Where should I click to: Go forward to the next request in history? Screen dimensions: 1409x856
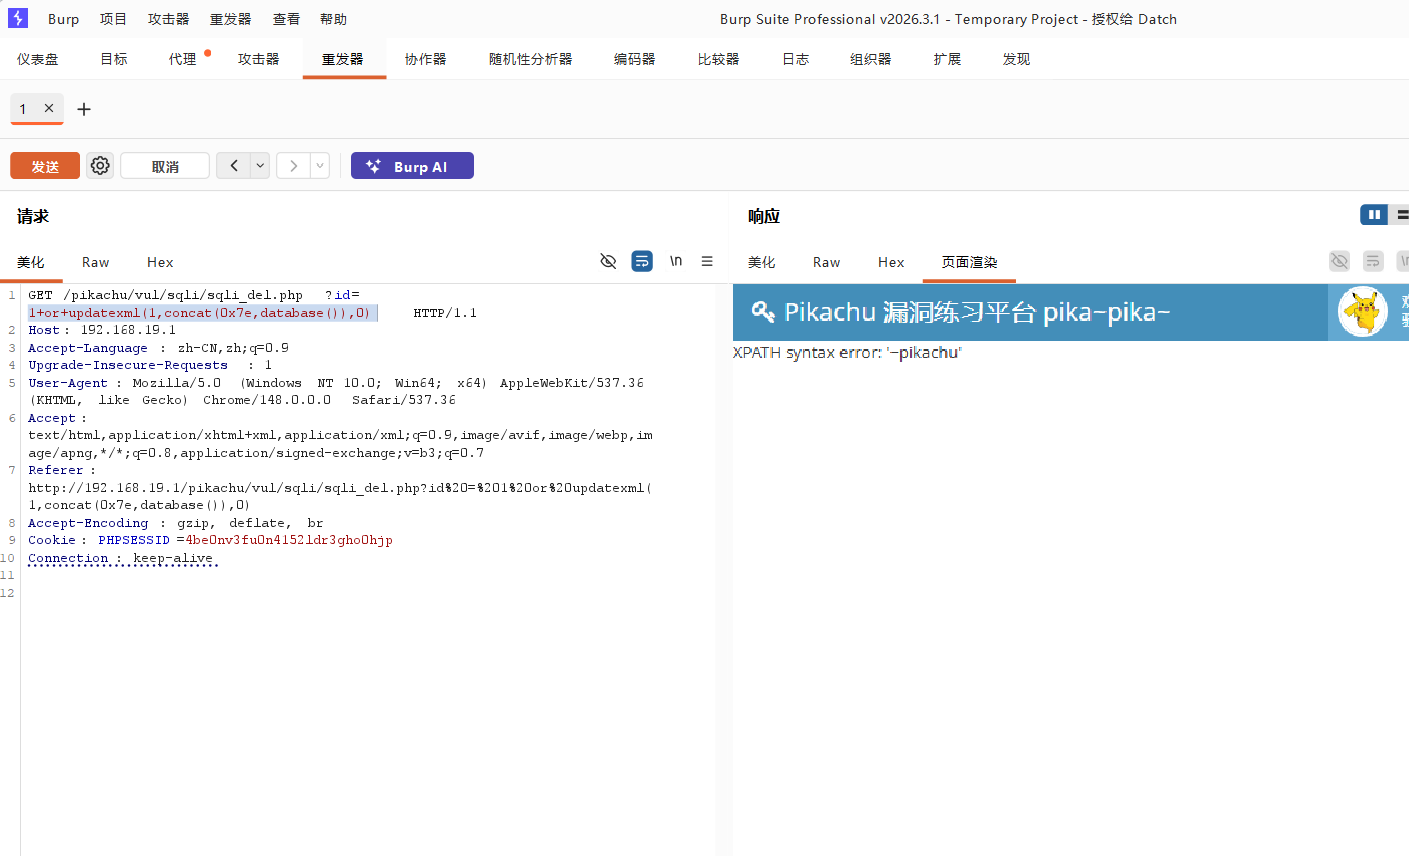click(293, 166)
